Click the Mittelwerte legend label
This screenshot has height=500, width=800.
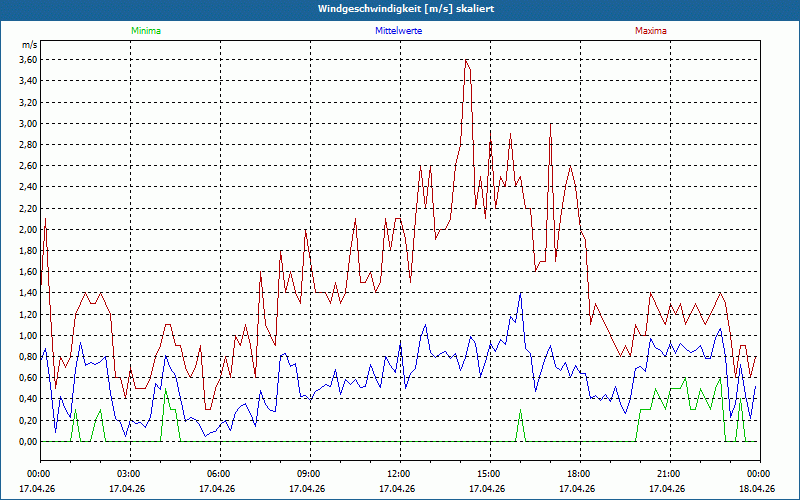(x=398, y=31)
